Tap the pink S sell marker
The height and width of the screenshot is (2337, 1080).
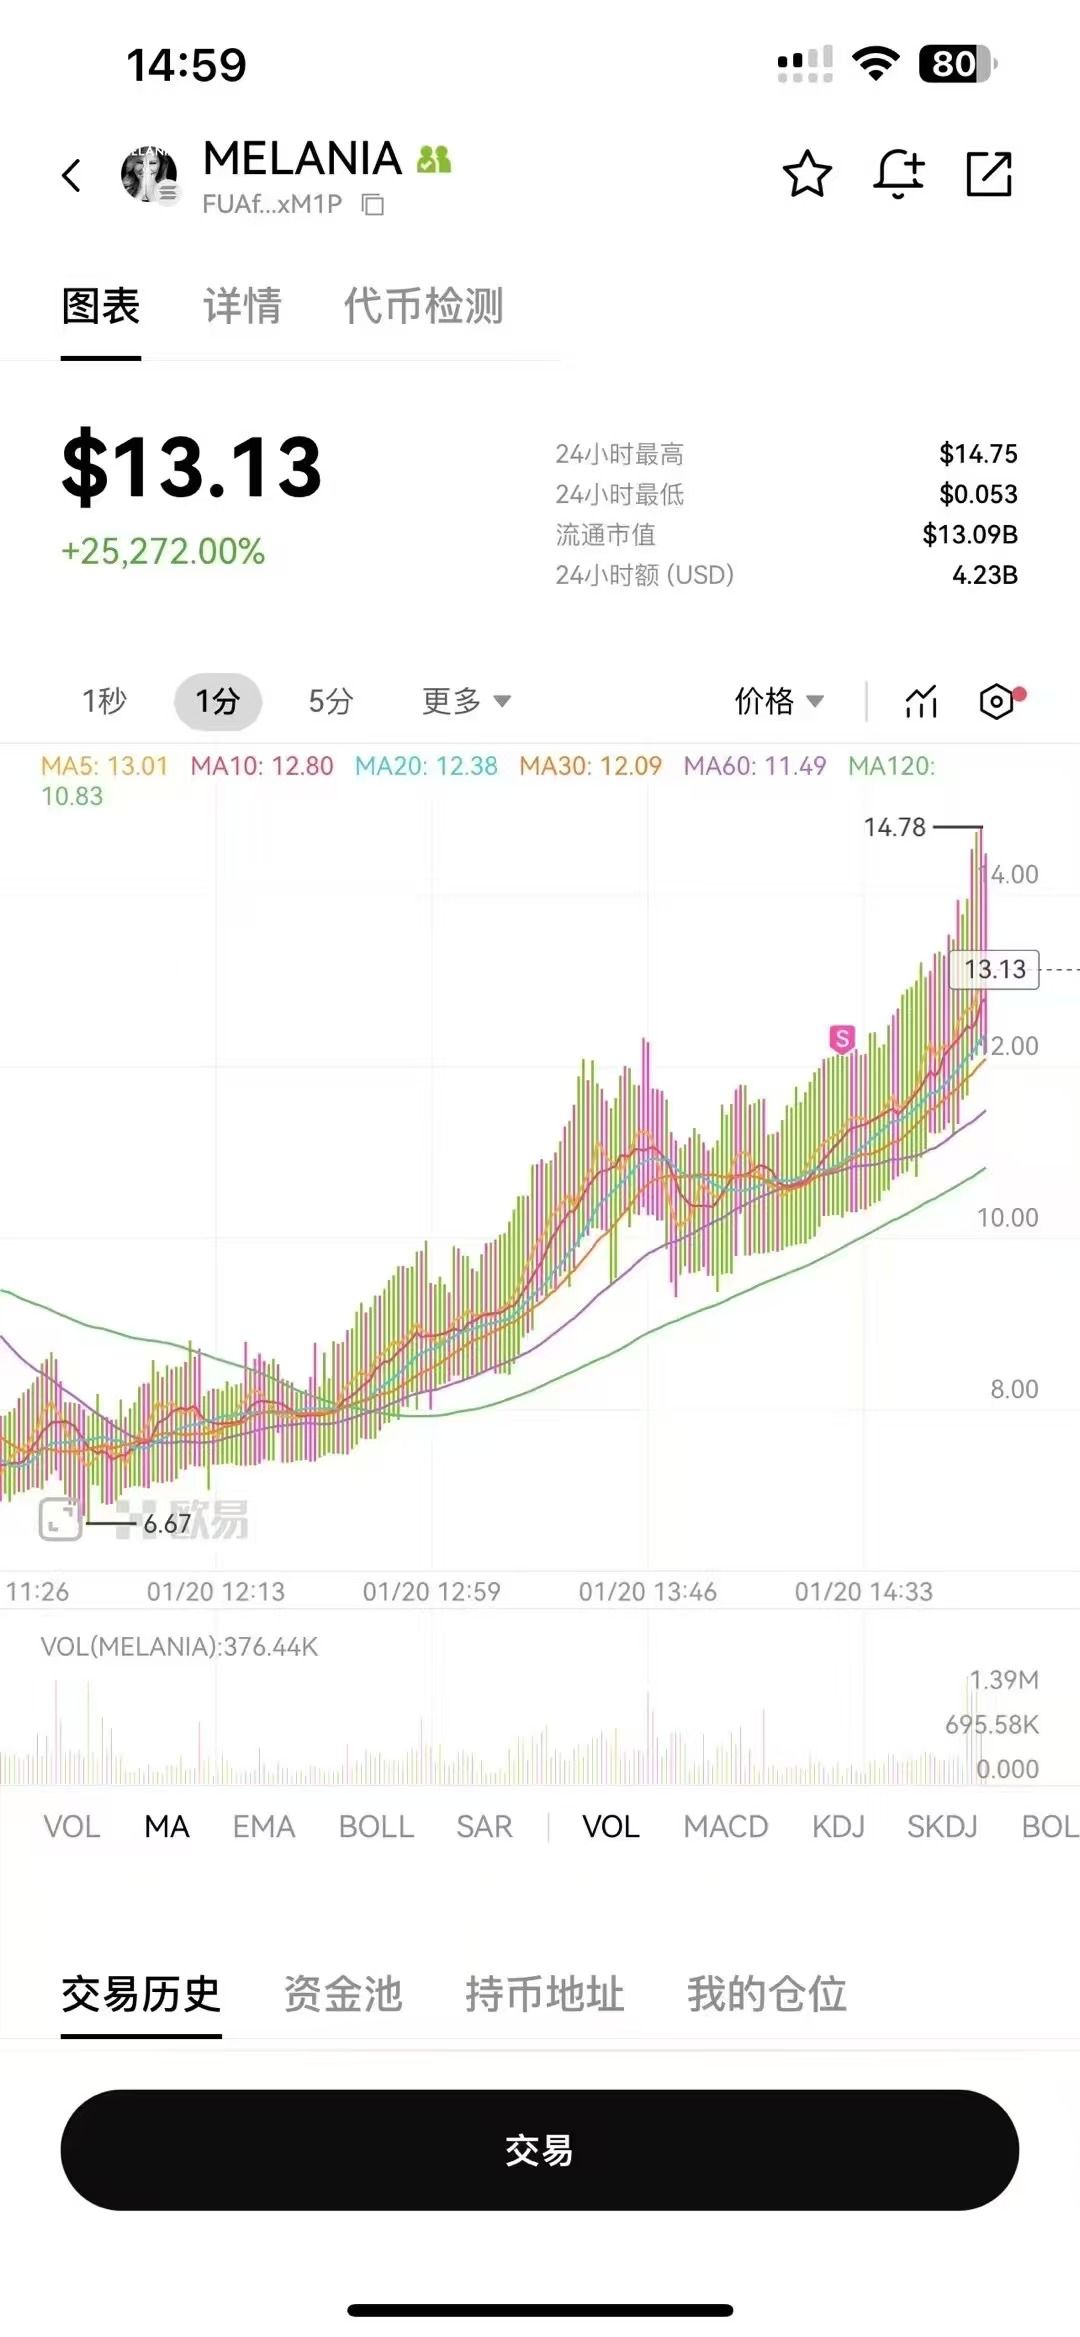[842, 1039]
